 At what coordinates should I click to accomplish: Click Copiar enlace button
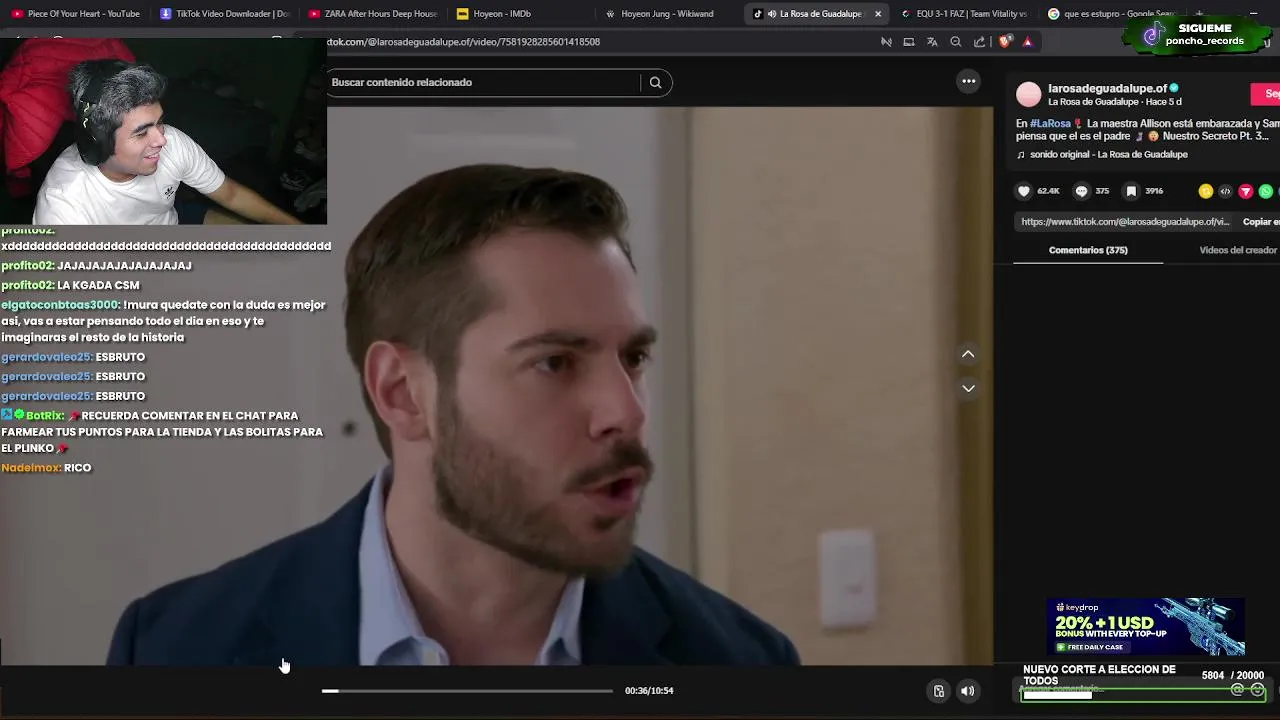pyautogui.click(x=1260, y=222)
